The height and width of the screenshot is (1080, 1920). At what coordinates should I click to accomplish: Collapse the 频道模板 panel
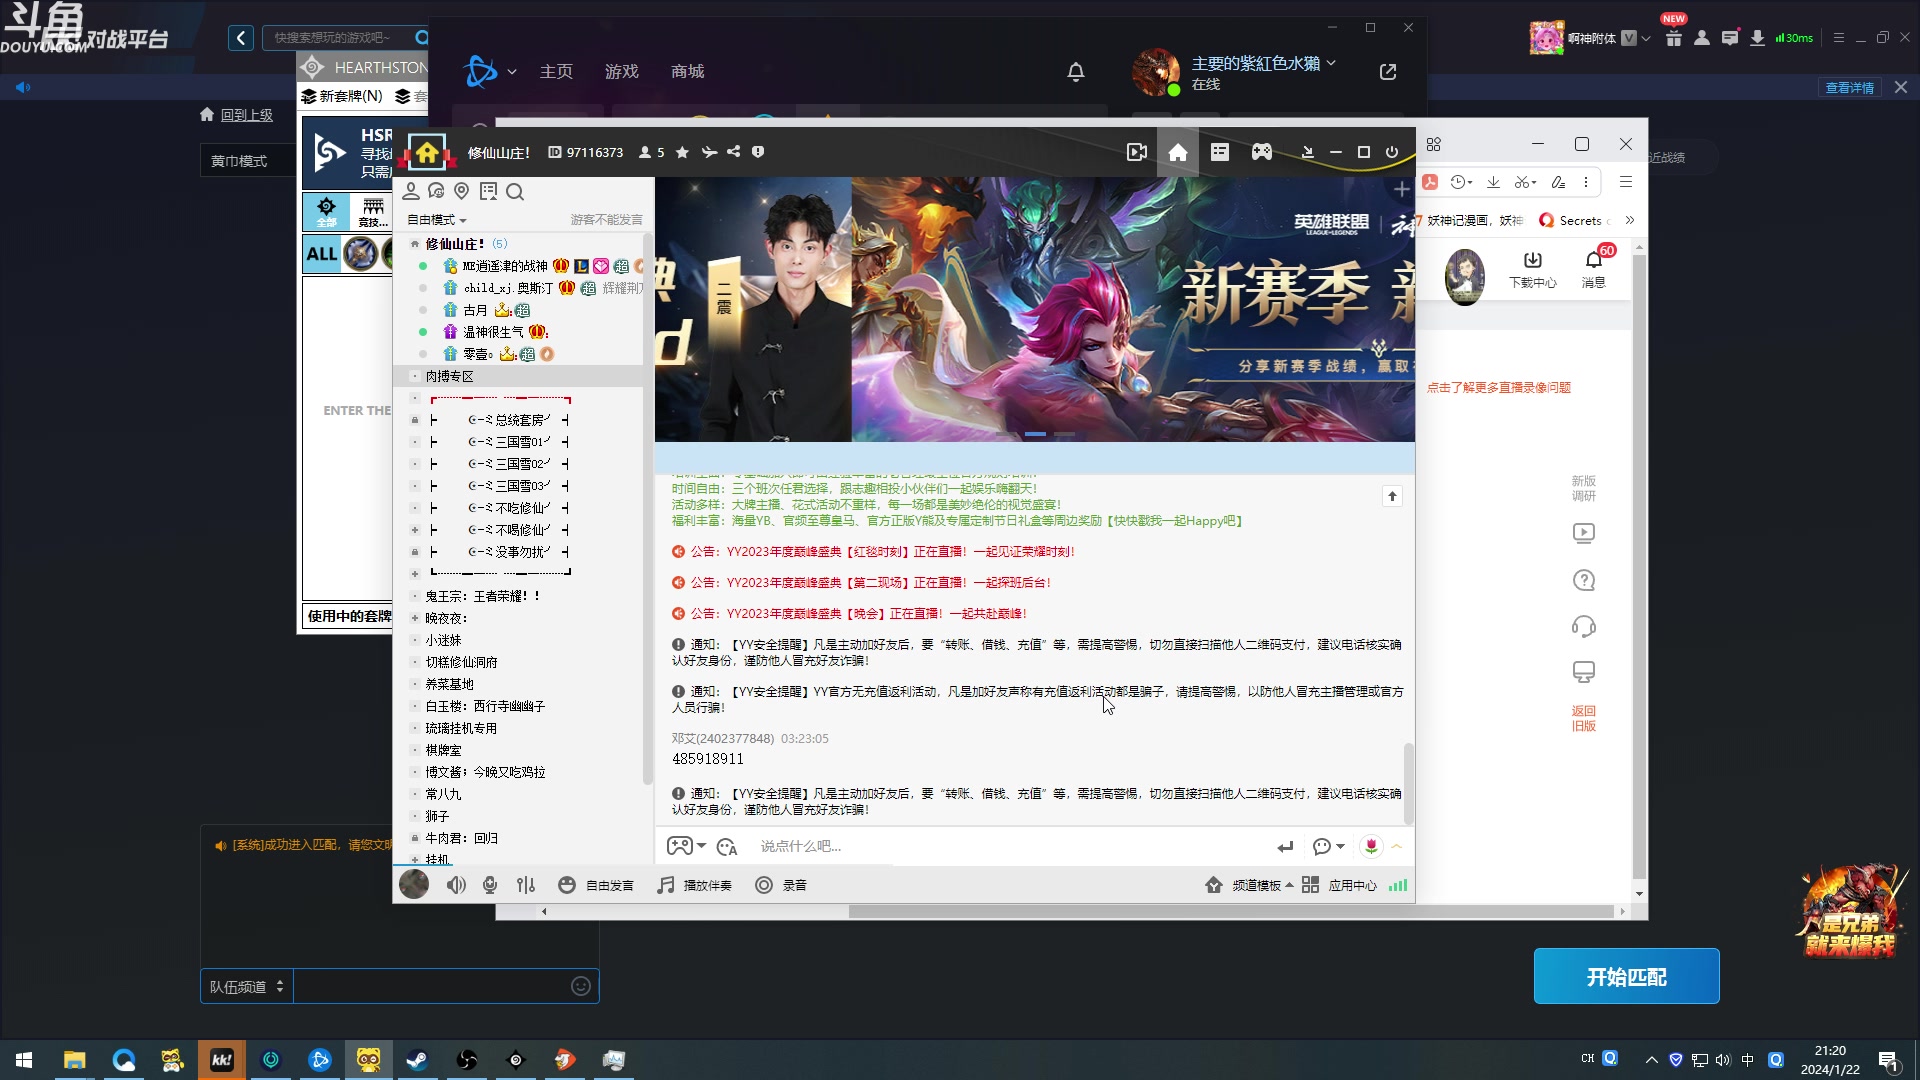coord(1289,884)
